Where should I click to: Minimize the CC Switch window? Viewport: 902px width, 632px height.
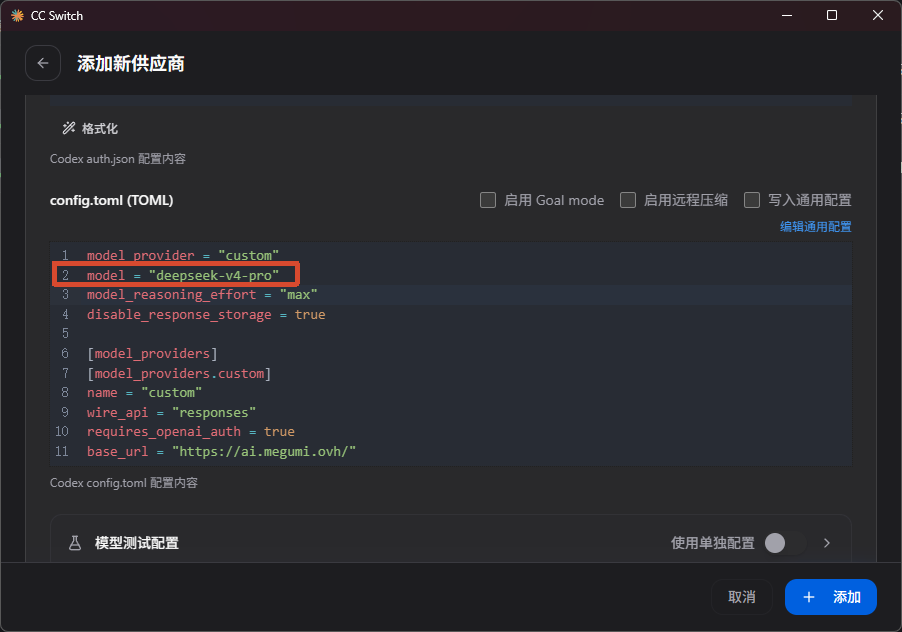pos(787,16)
